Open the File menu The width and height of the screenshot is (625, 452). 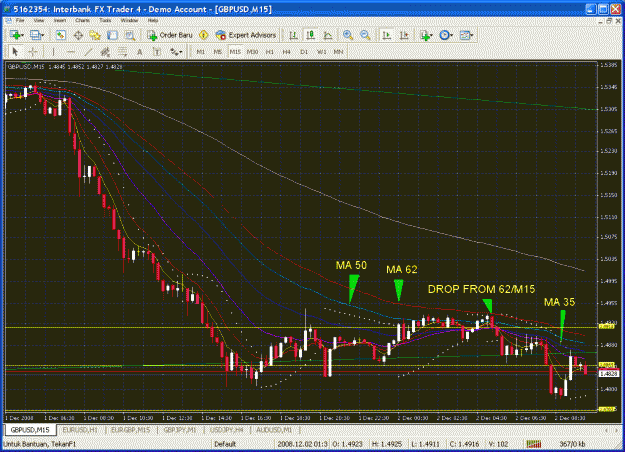point(20,20)
